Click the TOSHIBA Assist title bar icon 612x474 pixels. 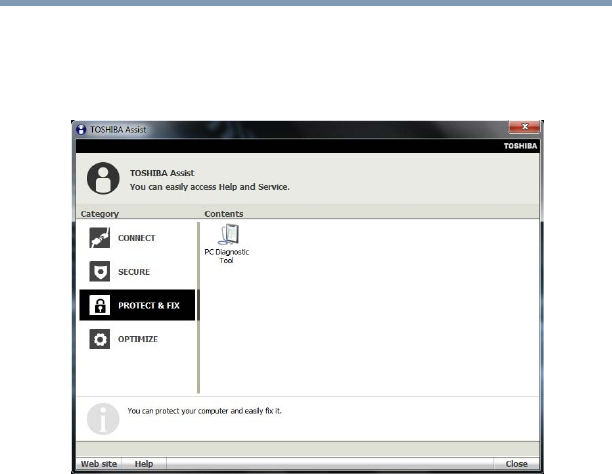click(x=81, y=130)
